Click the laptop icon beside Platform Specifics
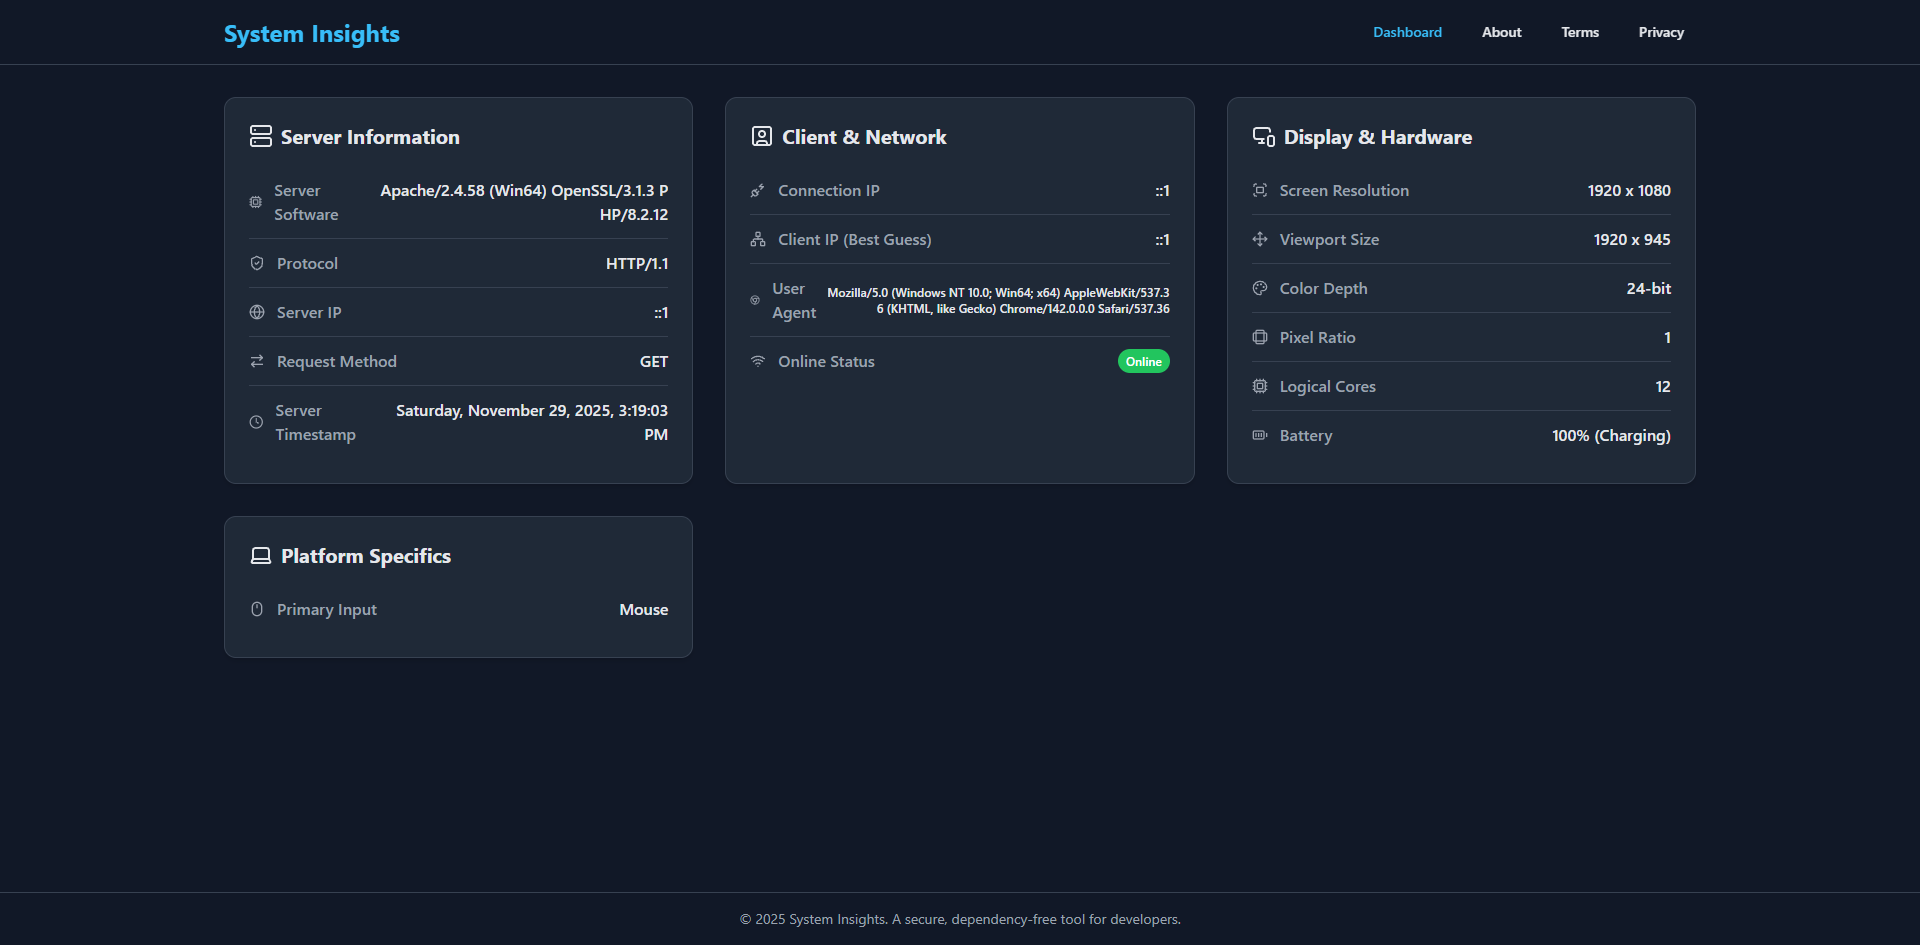The width and height of the screenshot is (1920, 945). (261, 555)
